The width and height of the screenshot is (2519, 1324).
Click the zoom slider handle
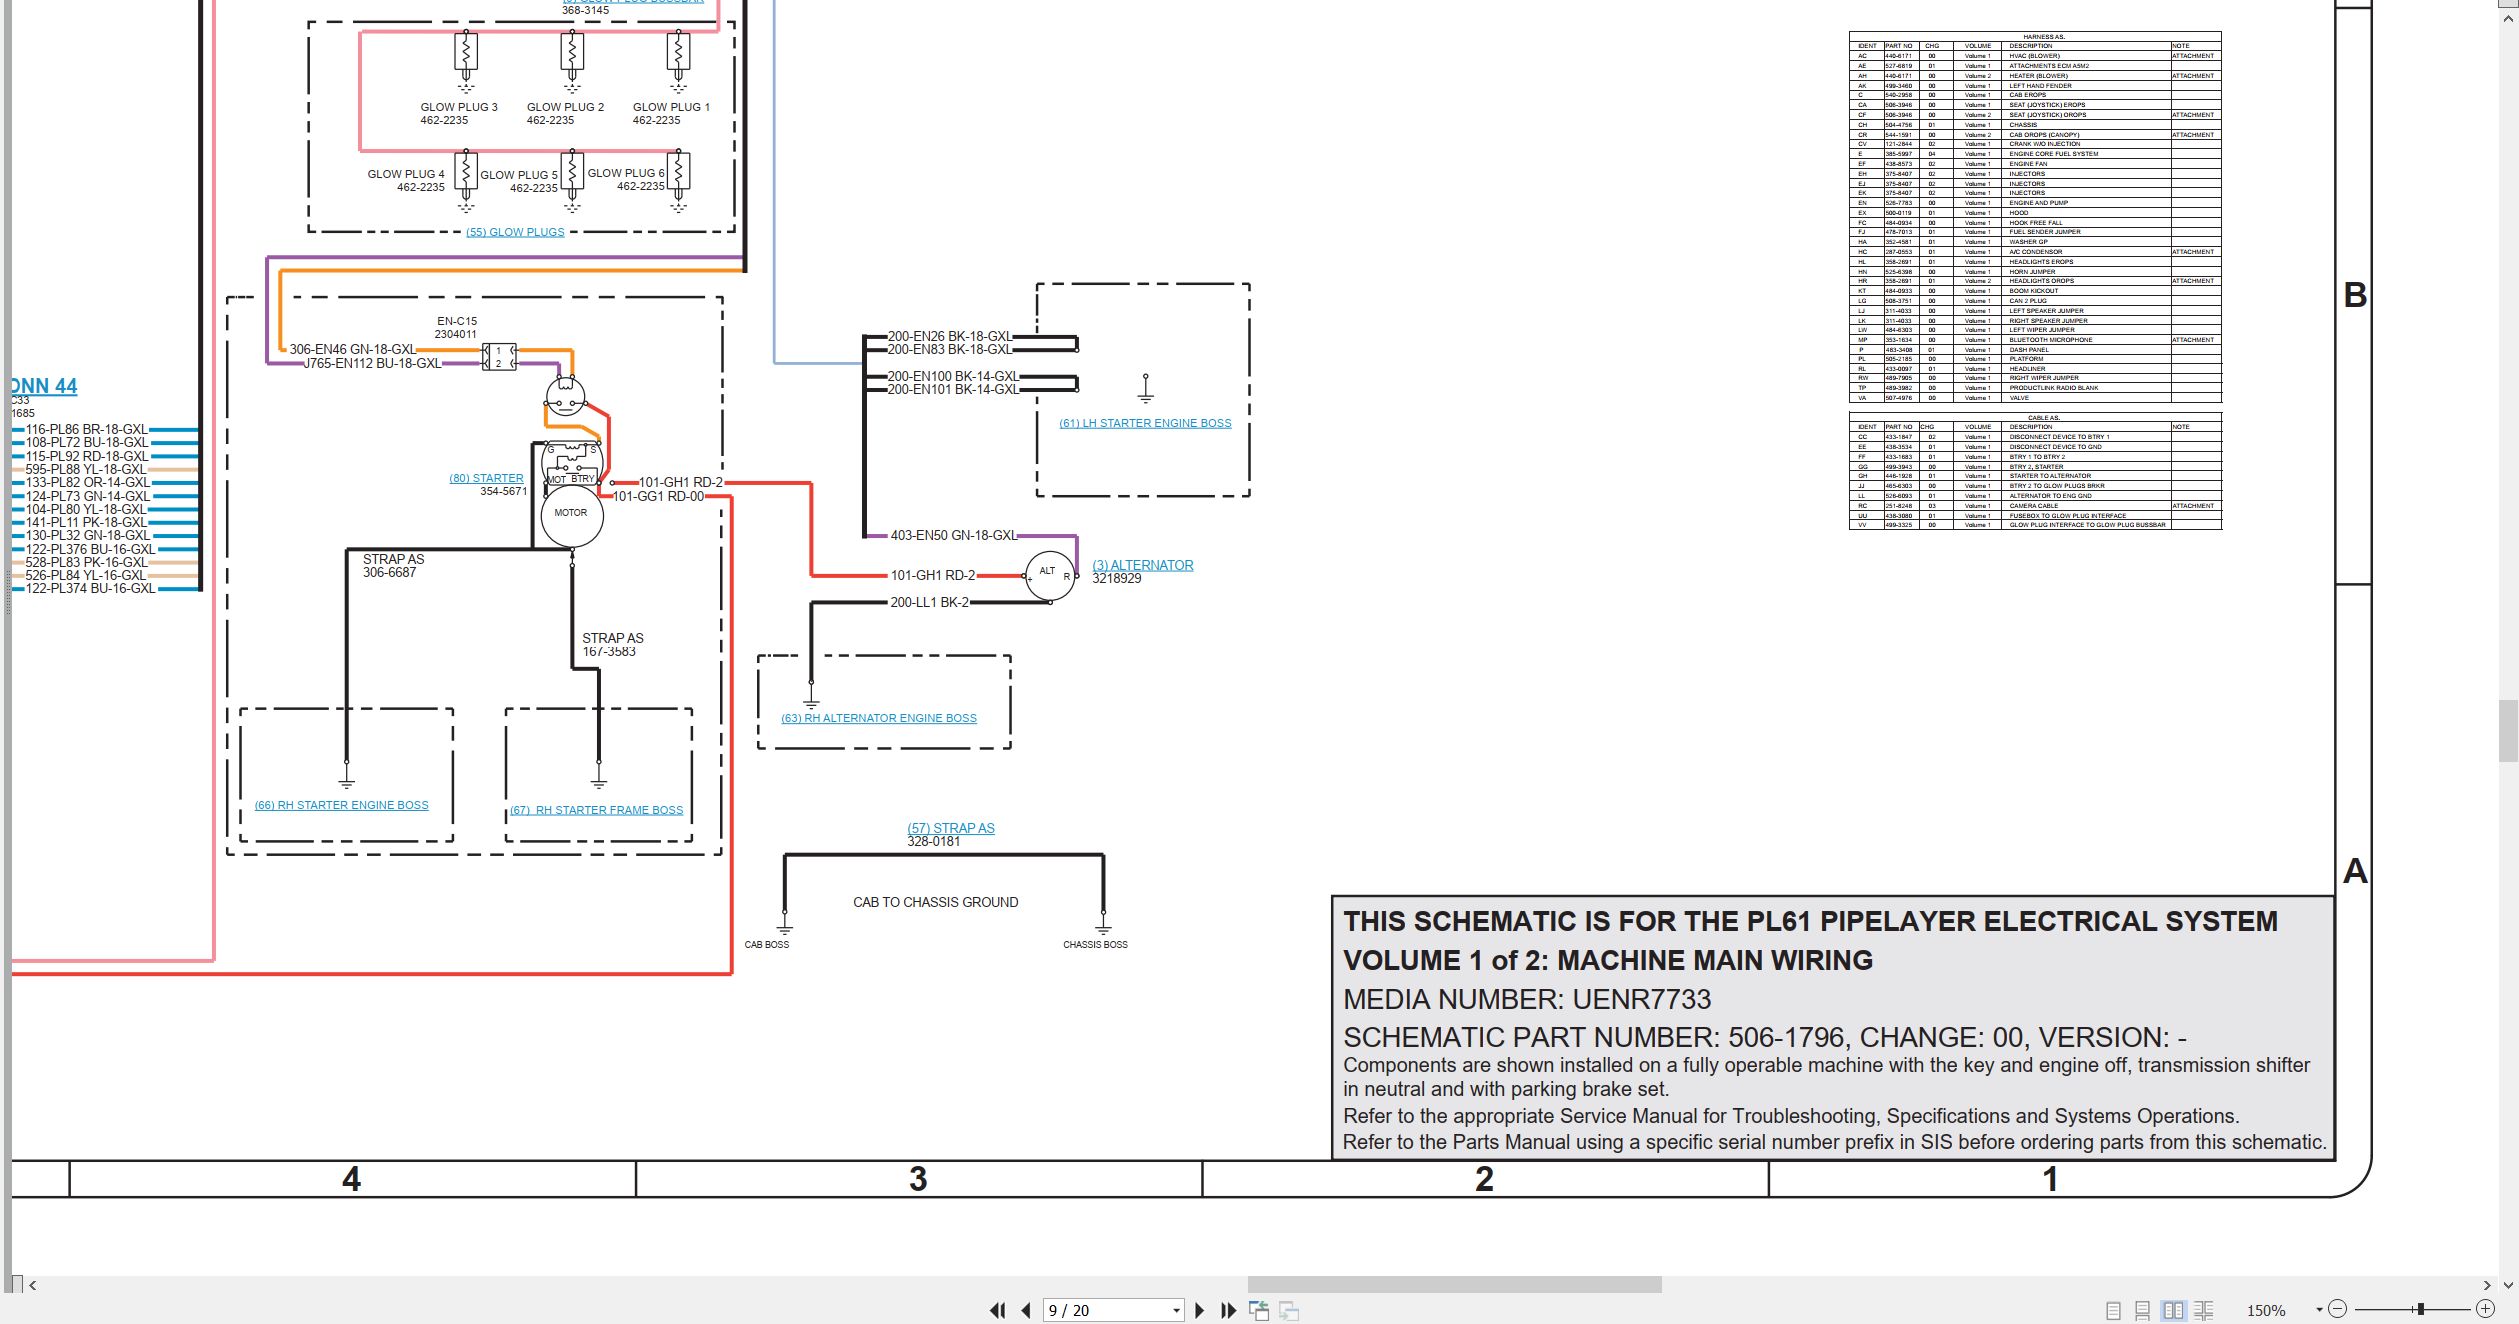(2420, 1309)
